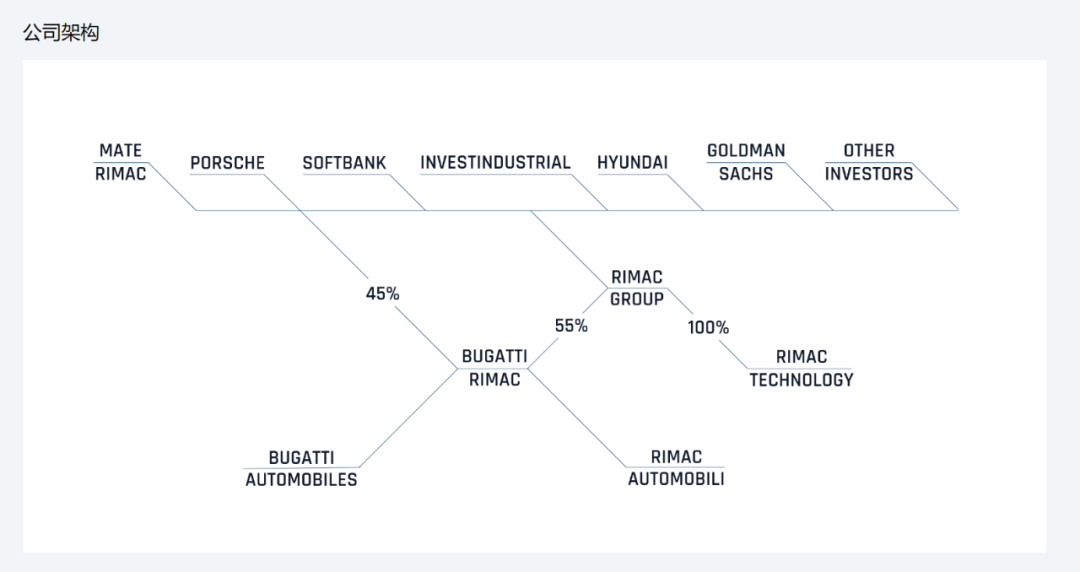
Task: Click the 100% ownership label
Action: [x=708, y=327]
